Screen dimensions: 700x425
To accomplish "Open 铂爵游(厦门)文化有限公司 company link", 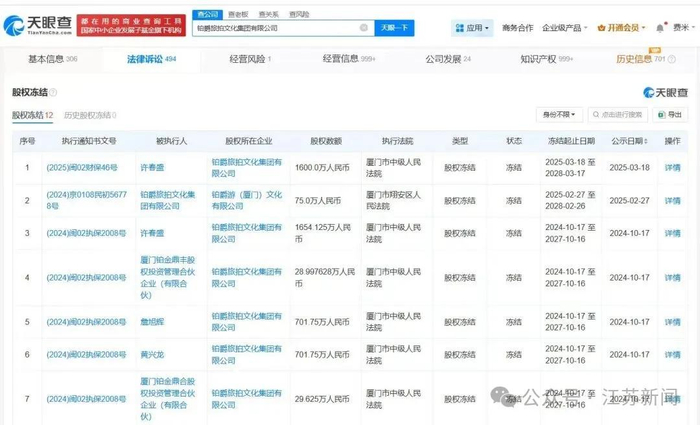I will coord(247,200).
